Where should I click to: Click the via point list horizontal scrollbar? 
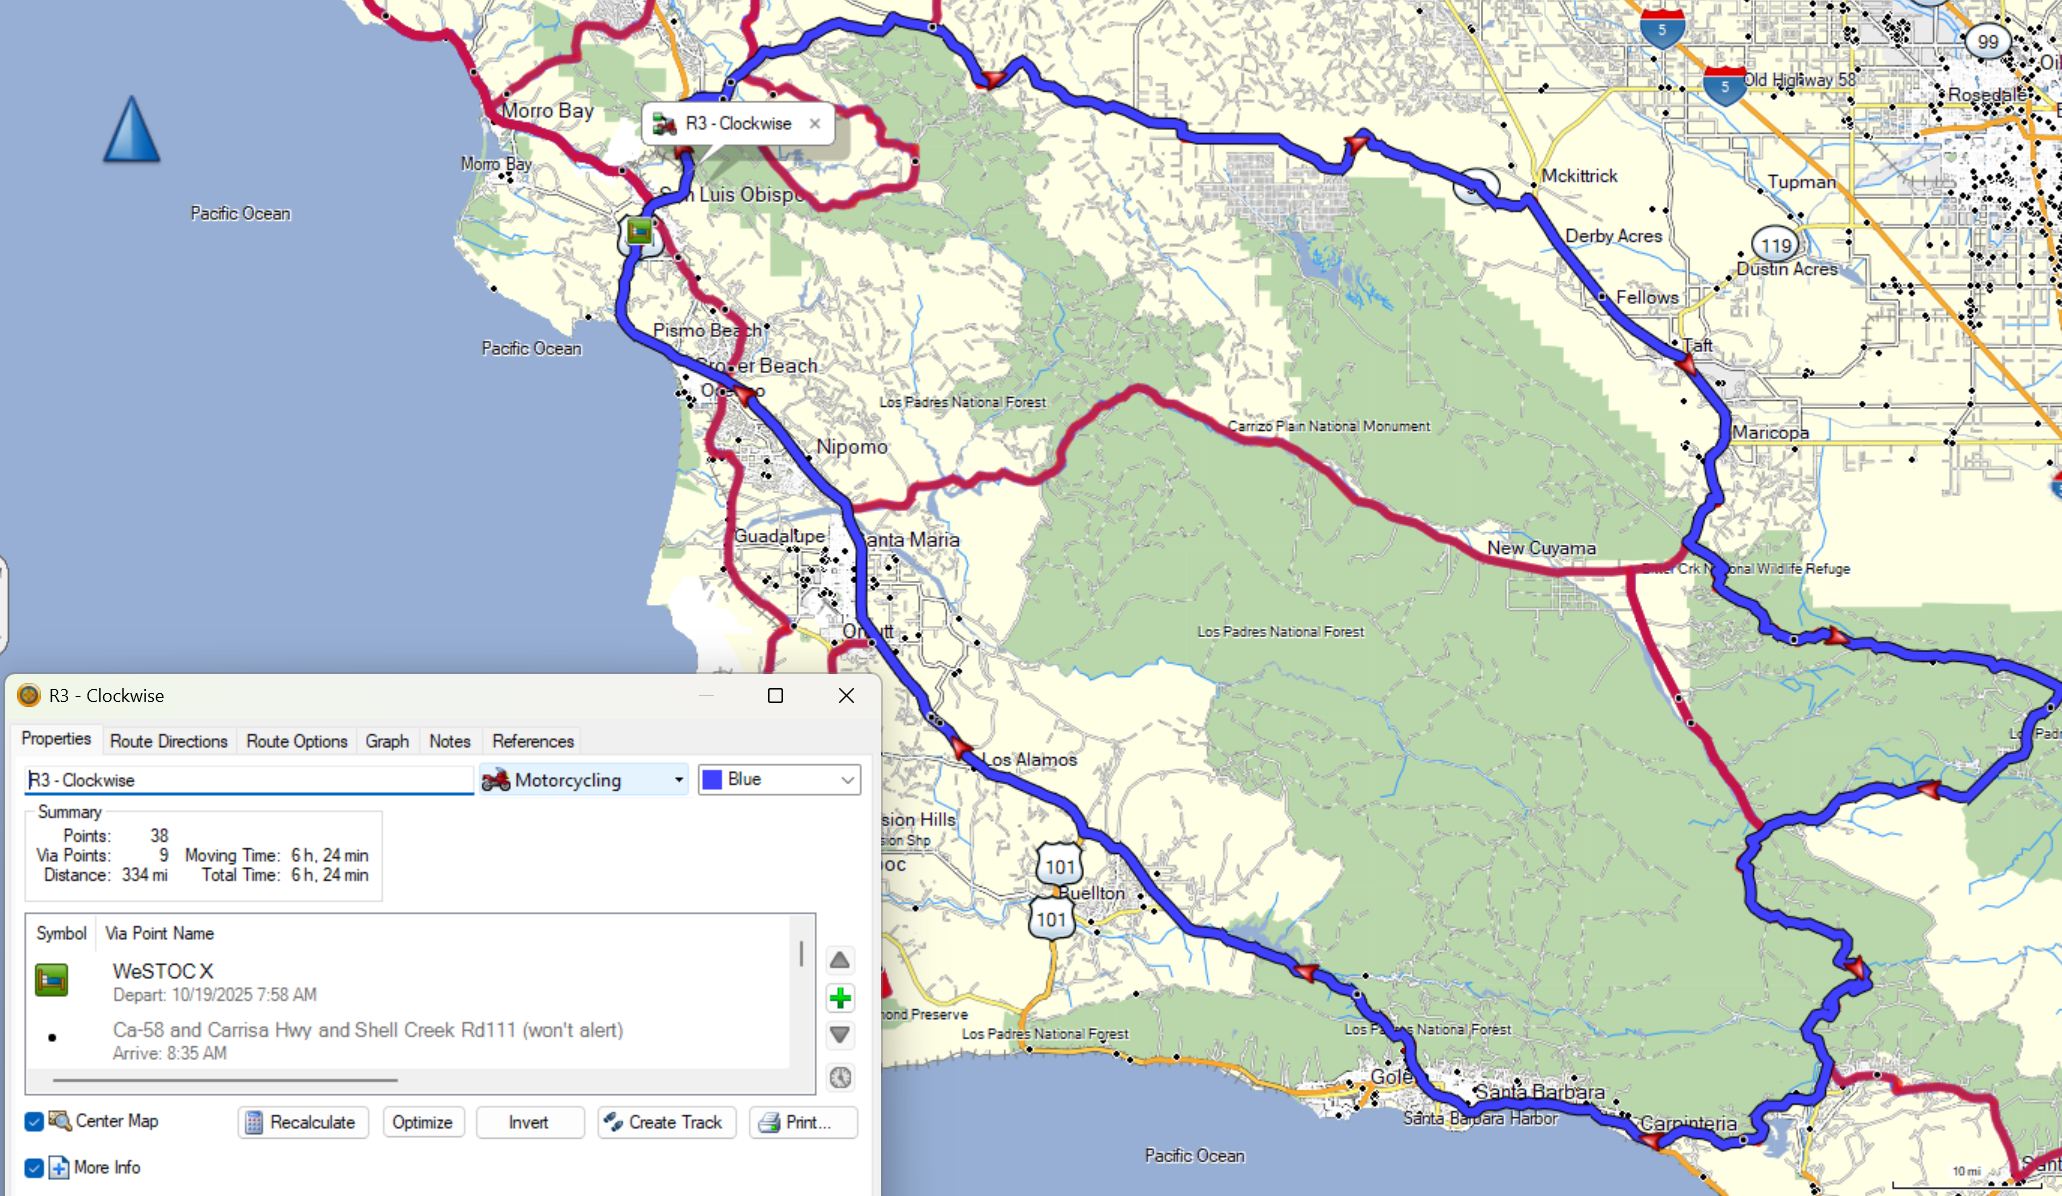coord(225,1080)
